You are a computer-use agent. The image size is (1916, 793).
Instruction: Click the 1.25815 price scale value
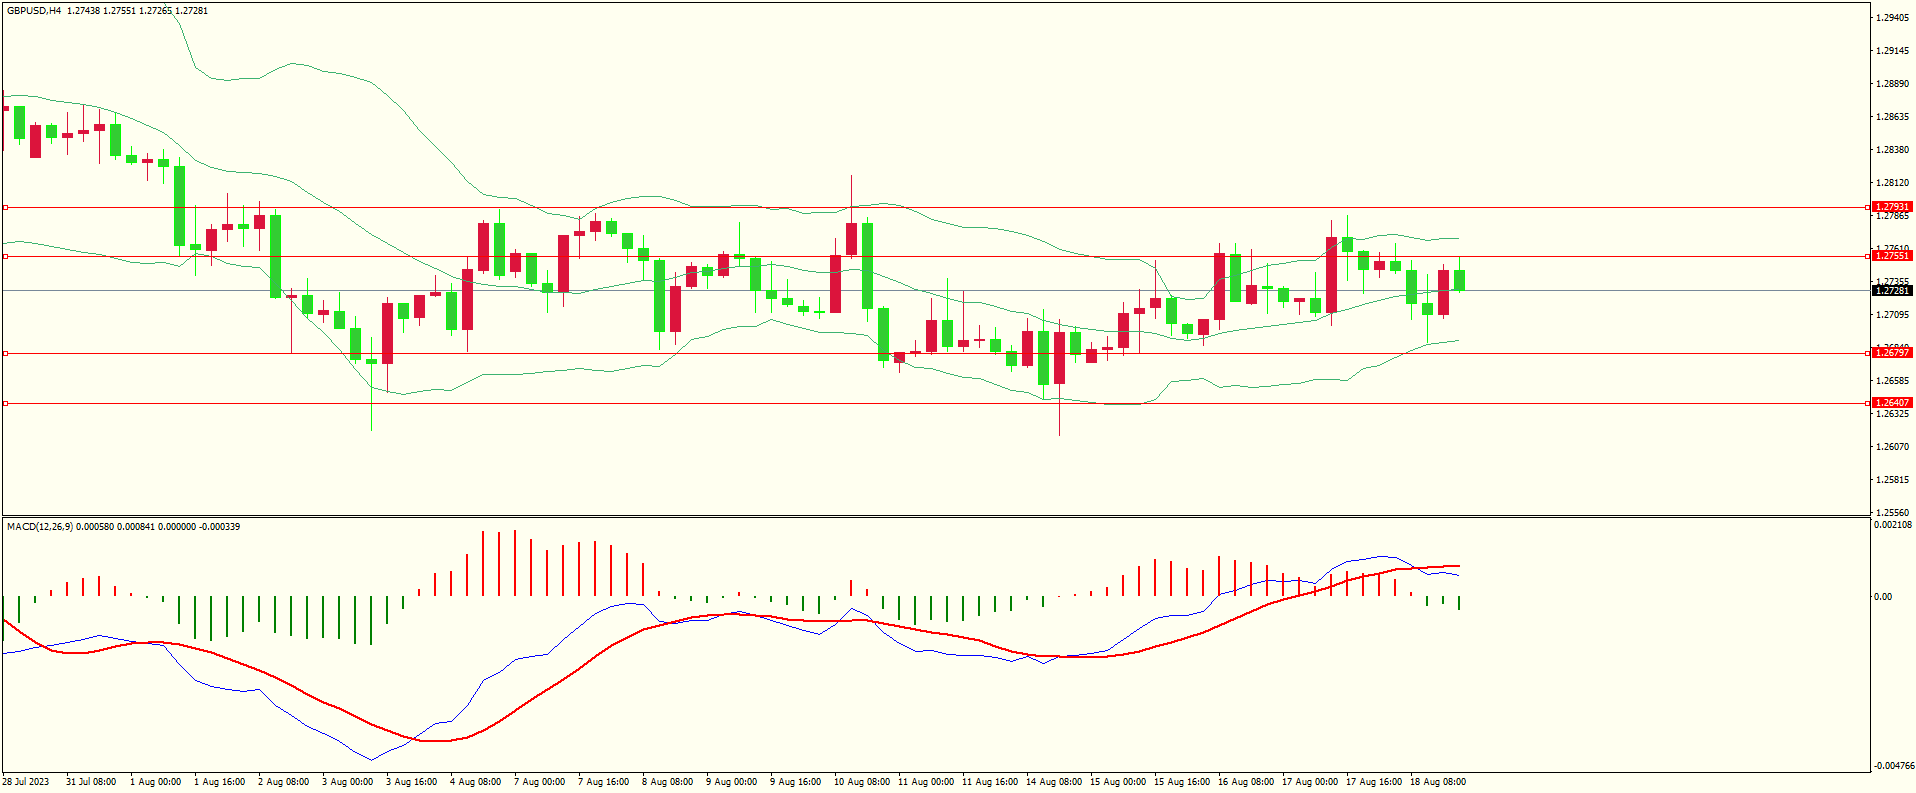pos(1892,480)
